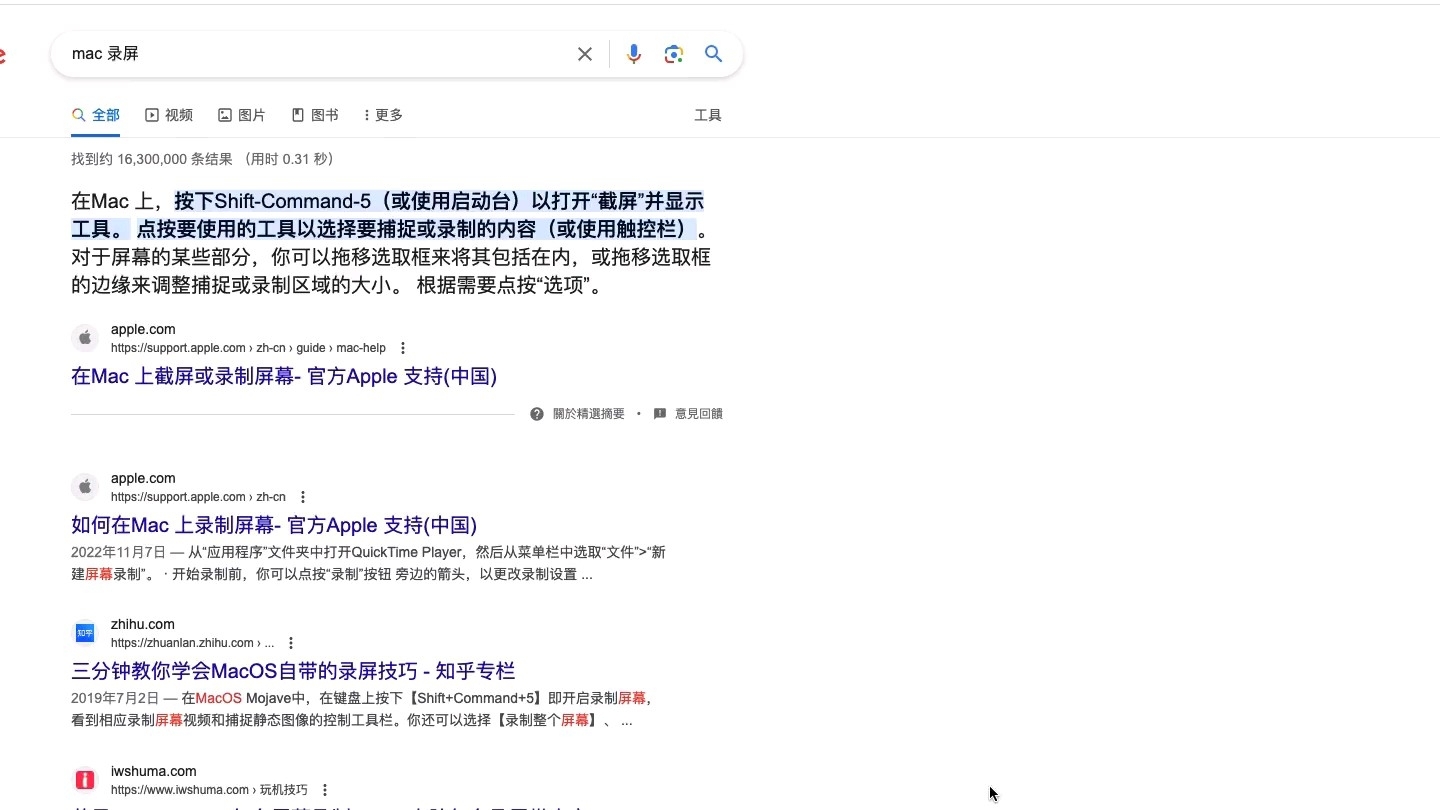Open 關於精選摘要 info link
Image resolution: width=1440 pixels, height=810 pixels.
588,413
